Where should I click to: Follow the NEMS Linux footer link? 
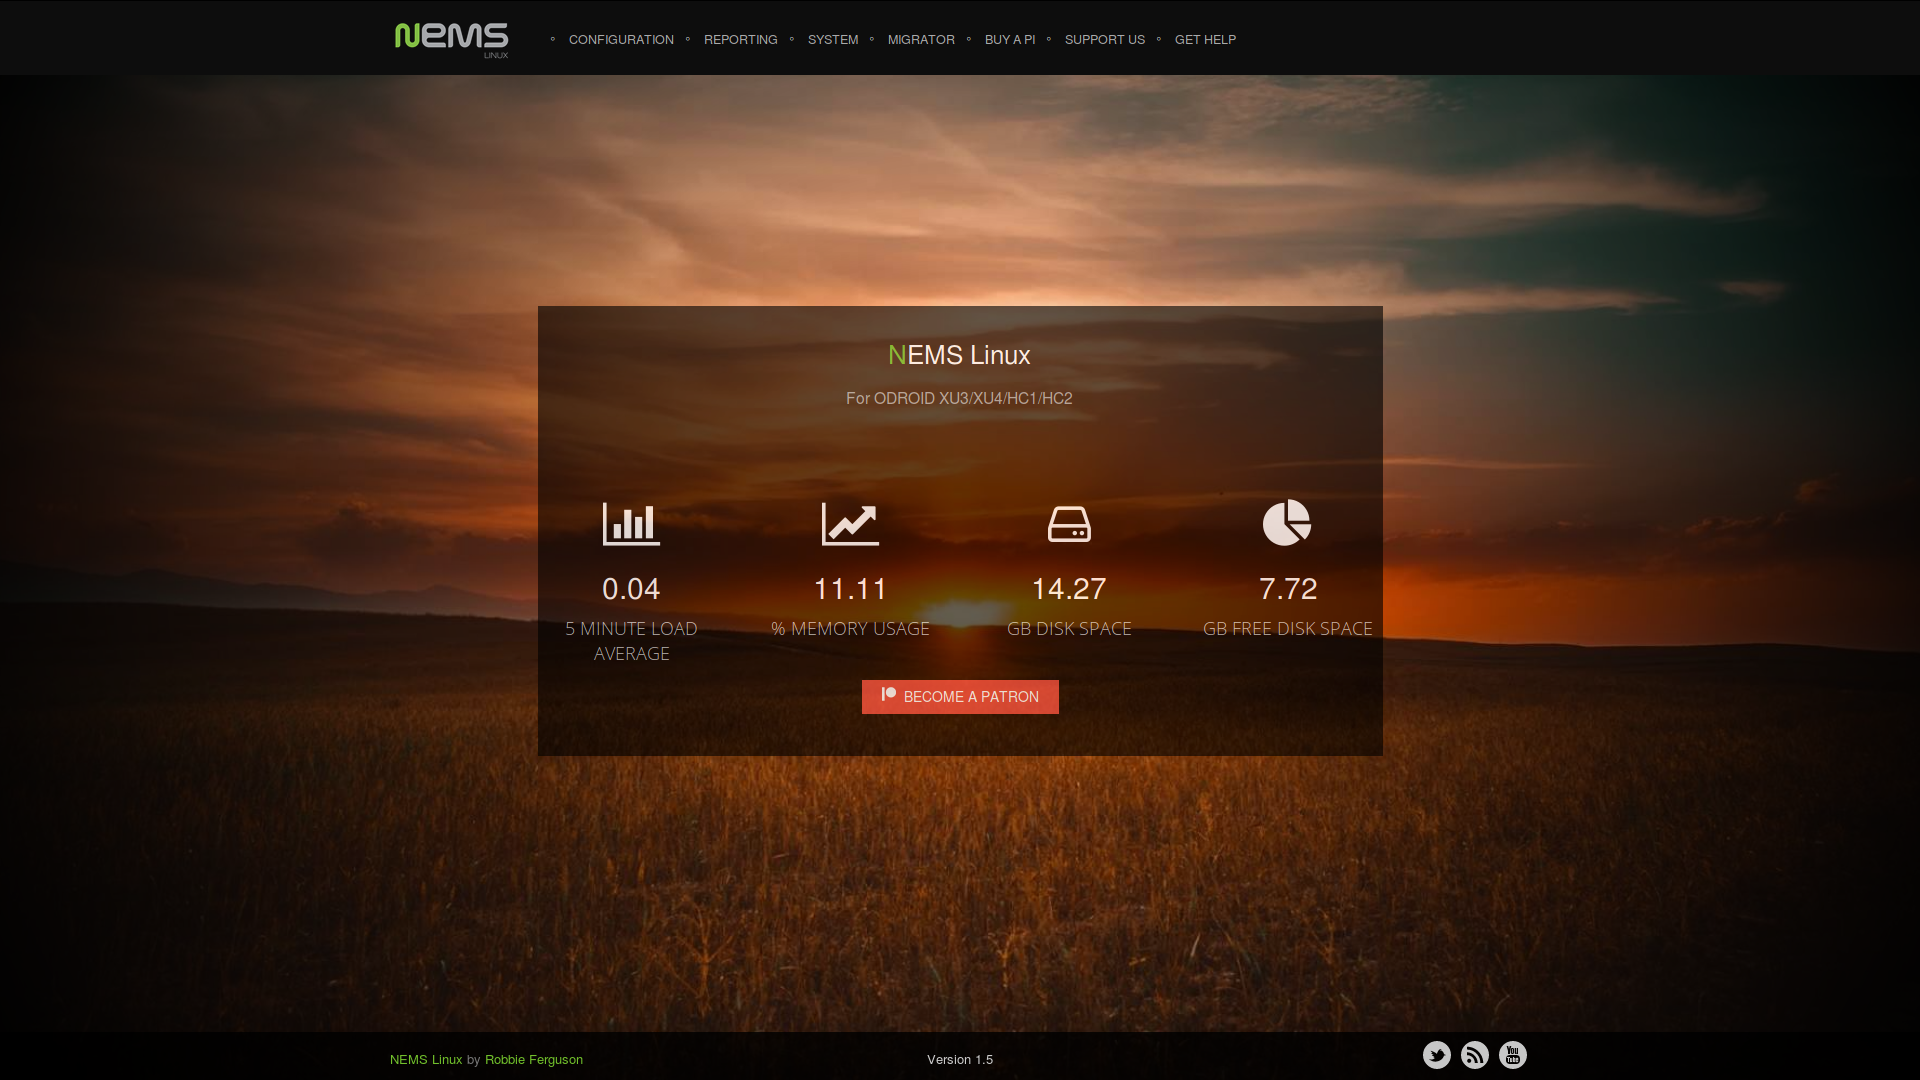(x=426, y=1060)
